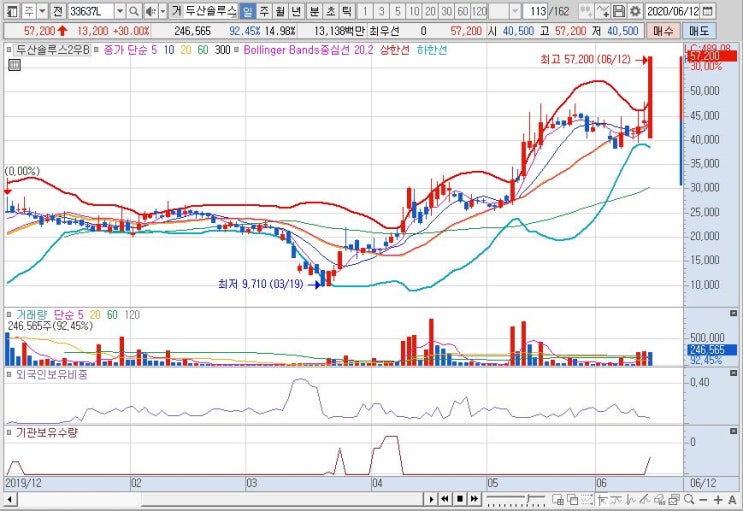Fast-forward the chart replay
Screen dimensions: 743x511
click(x=474, y=499)
